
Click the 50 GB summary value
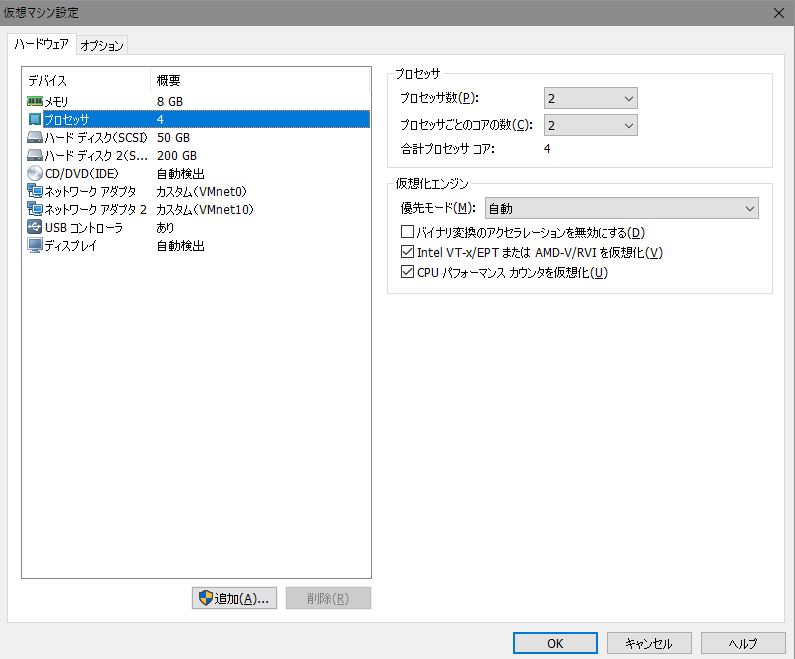(x=173, y=137)
